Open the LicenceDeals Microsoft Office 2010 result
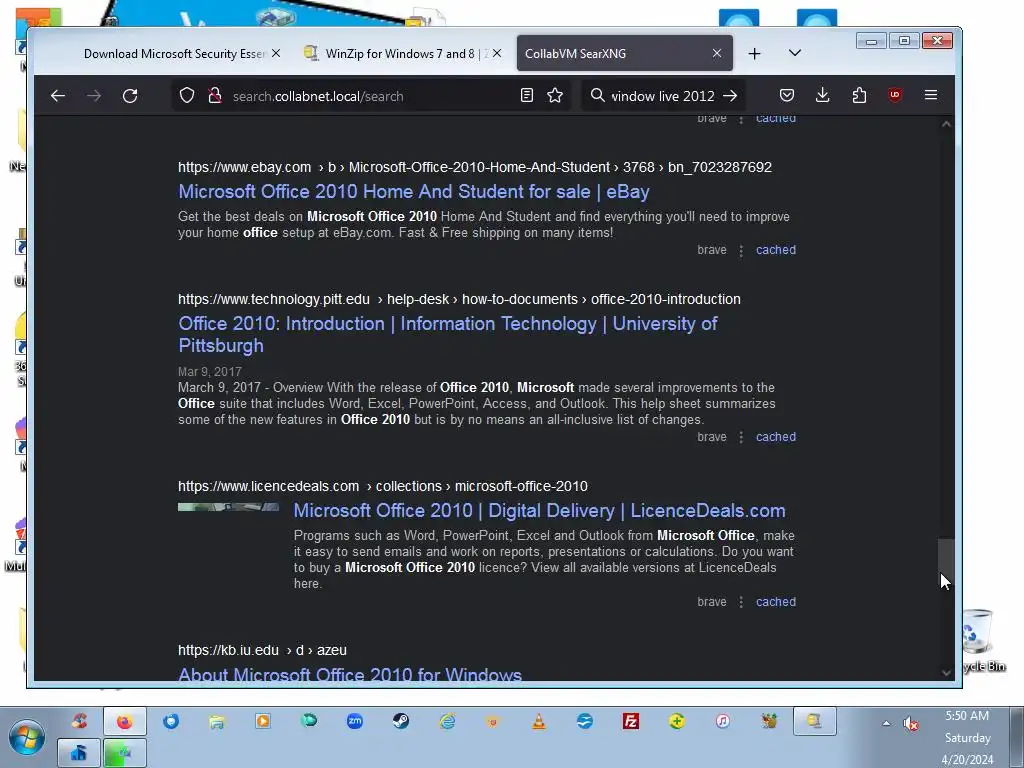 point(539,511)
